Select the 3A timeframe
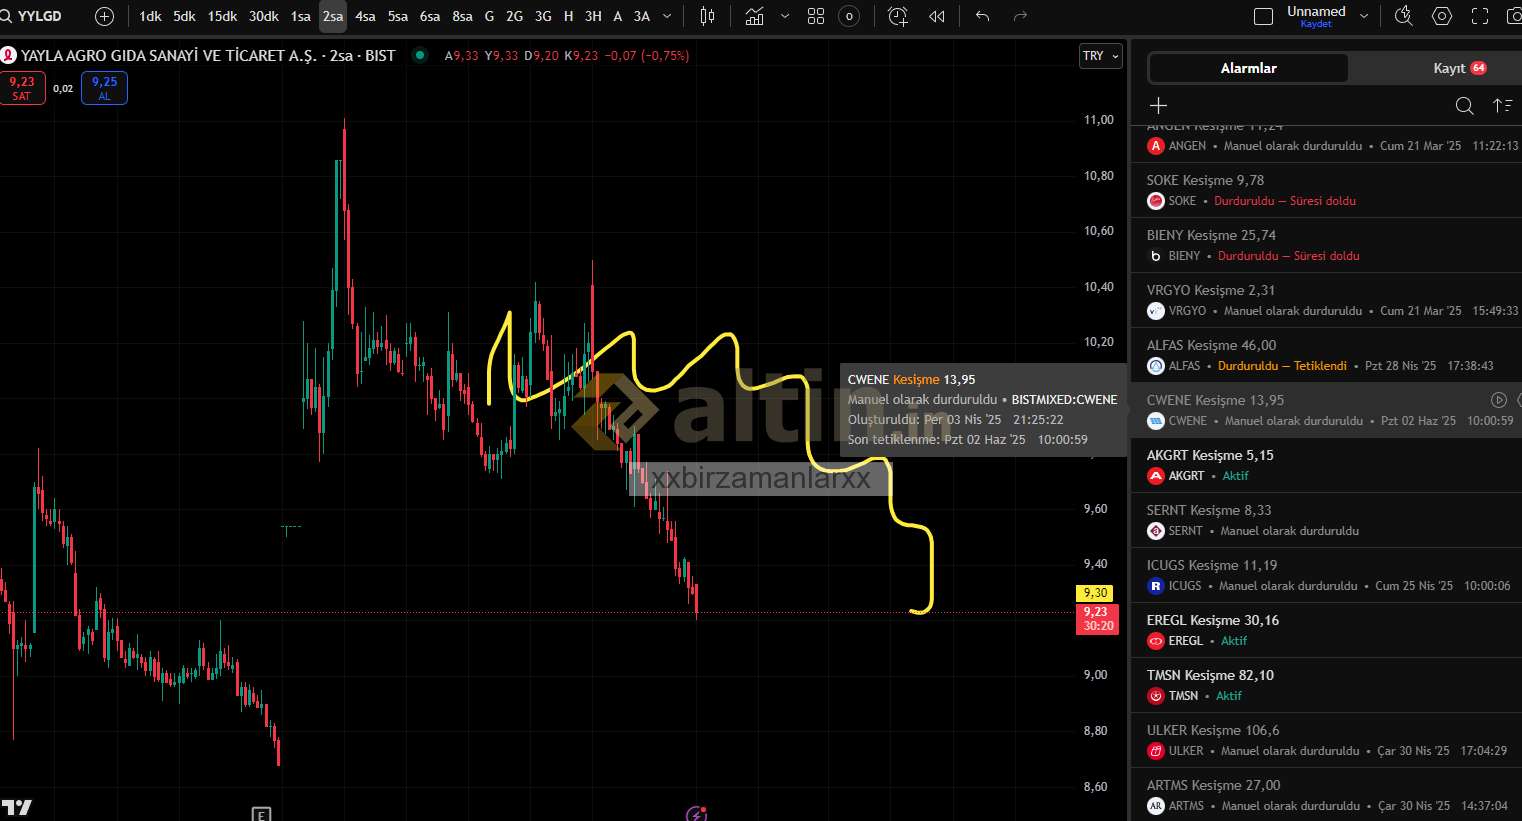The image size is (1522, 821). [642, 16]
